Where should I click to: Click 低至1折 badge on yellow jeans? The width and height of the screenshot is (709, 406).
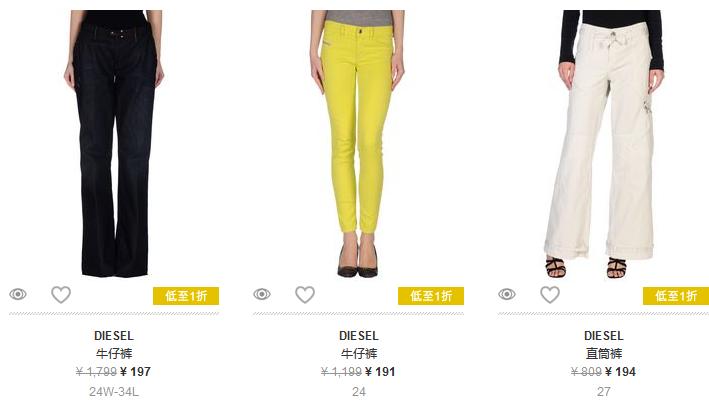pos(431,296)
